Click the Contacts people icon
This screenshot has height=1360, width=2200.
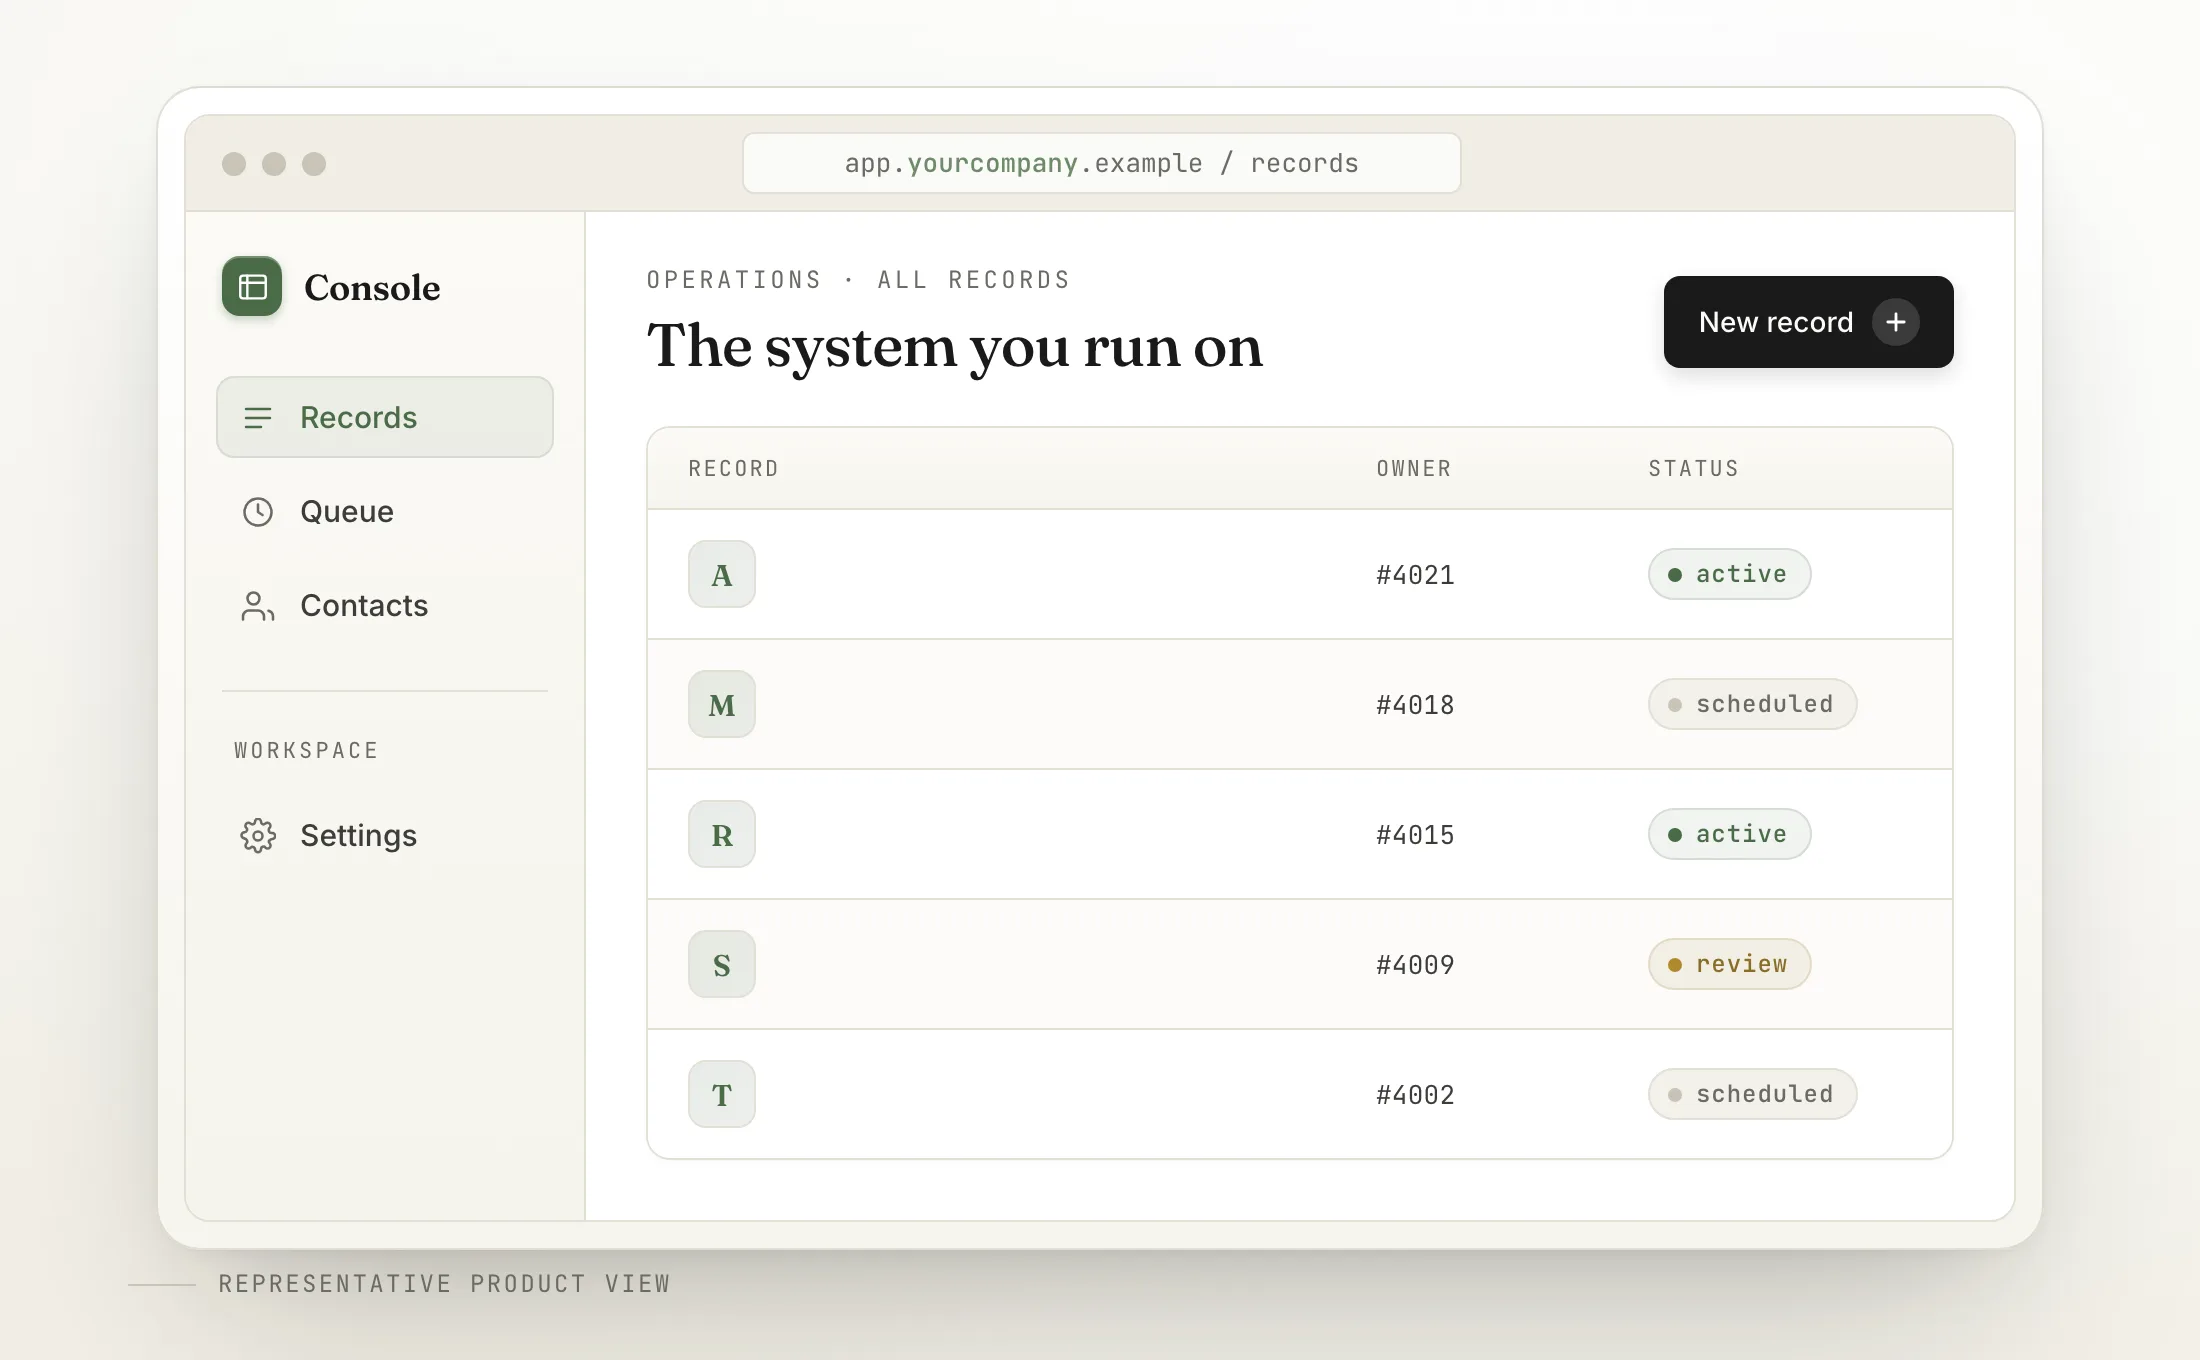(x=258, y=606)
